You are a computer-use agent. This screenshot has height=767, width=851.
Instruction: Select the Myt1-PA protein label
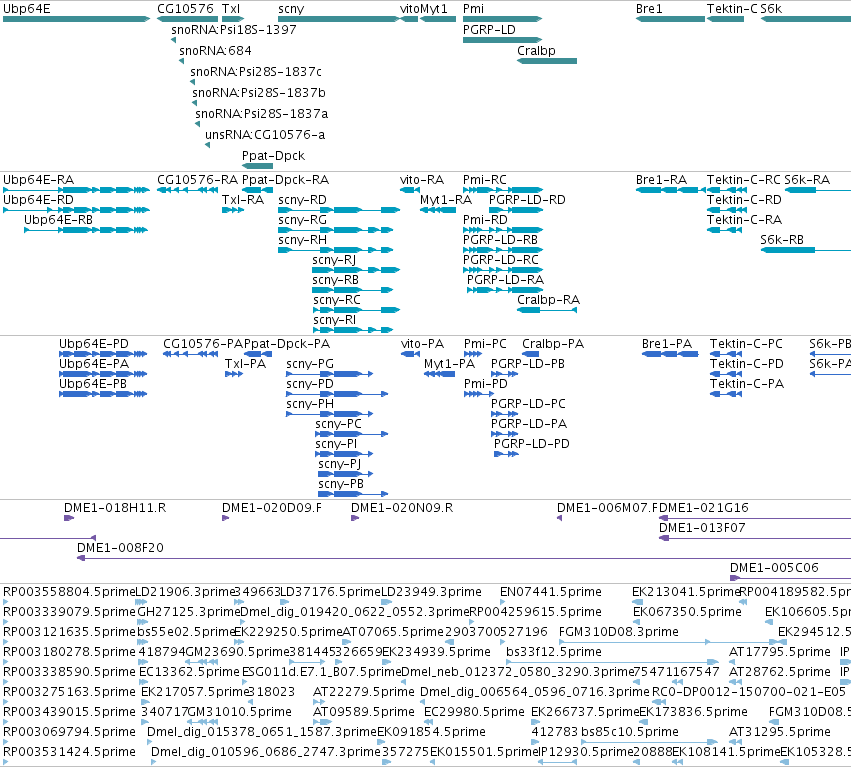point(449,364)
